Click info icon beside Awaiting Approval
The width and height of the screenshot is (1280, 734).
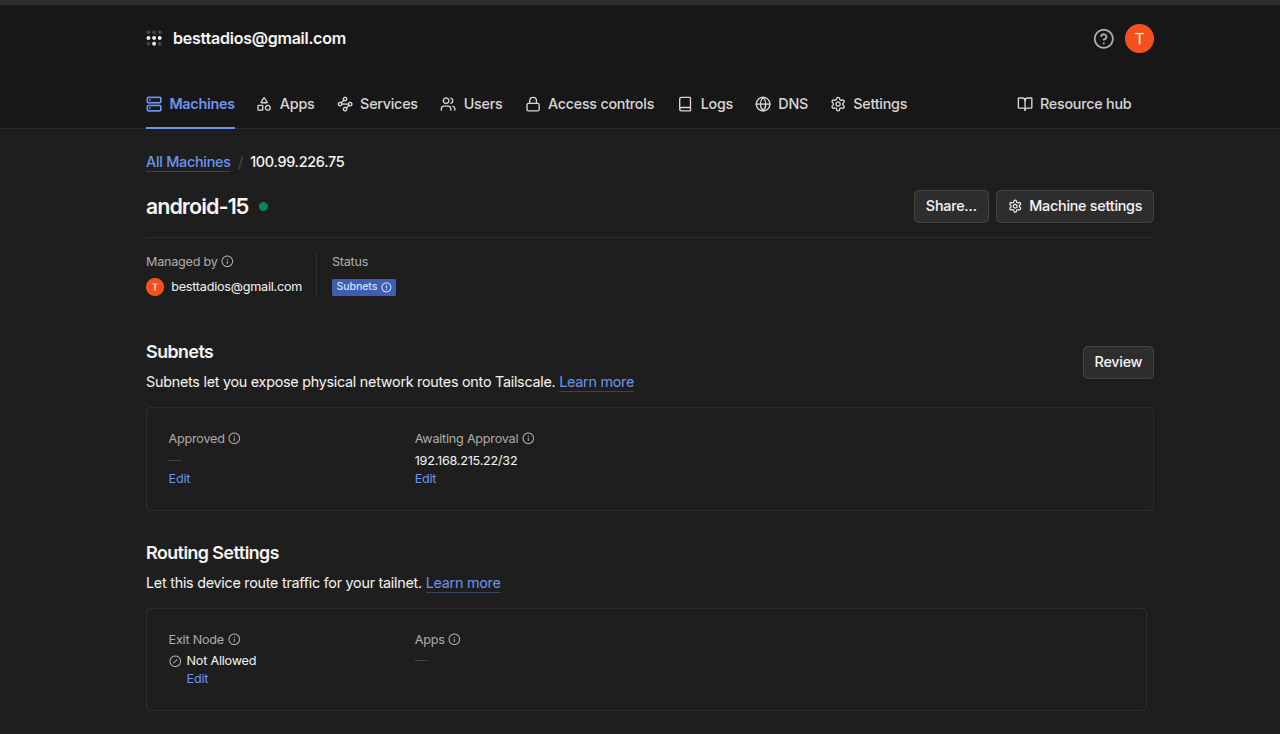tap(528, 438)
